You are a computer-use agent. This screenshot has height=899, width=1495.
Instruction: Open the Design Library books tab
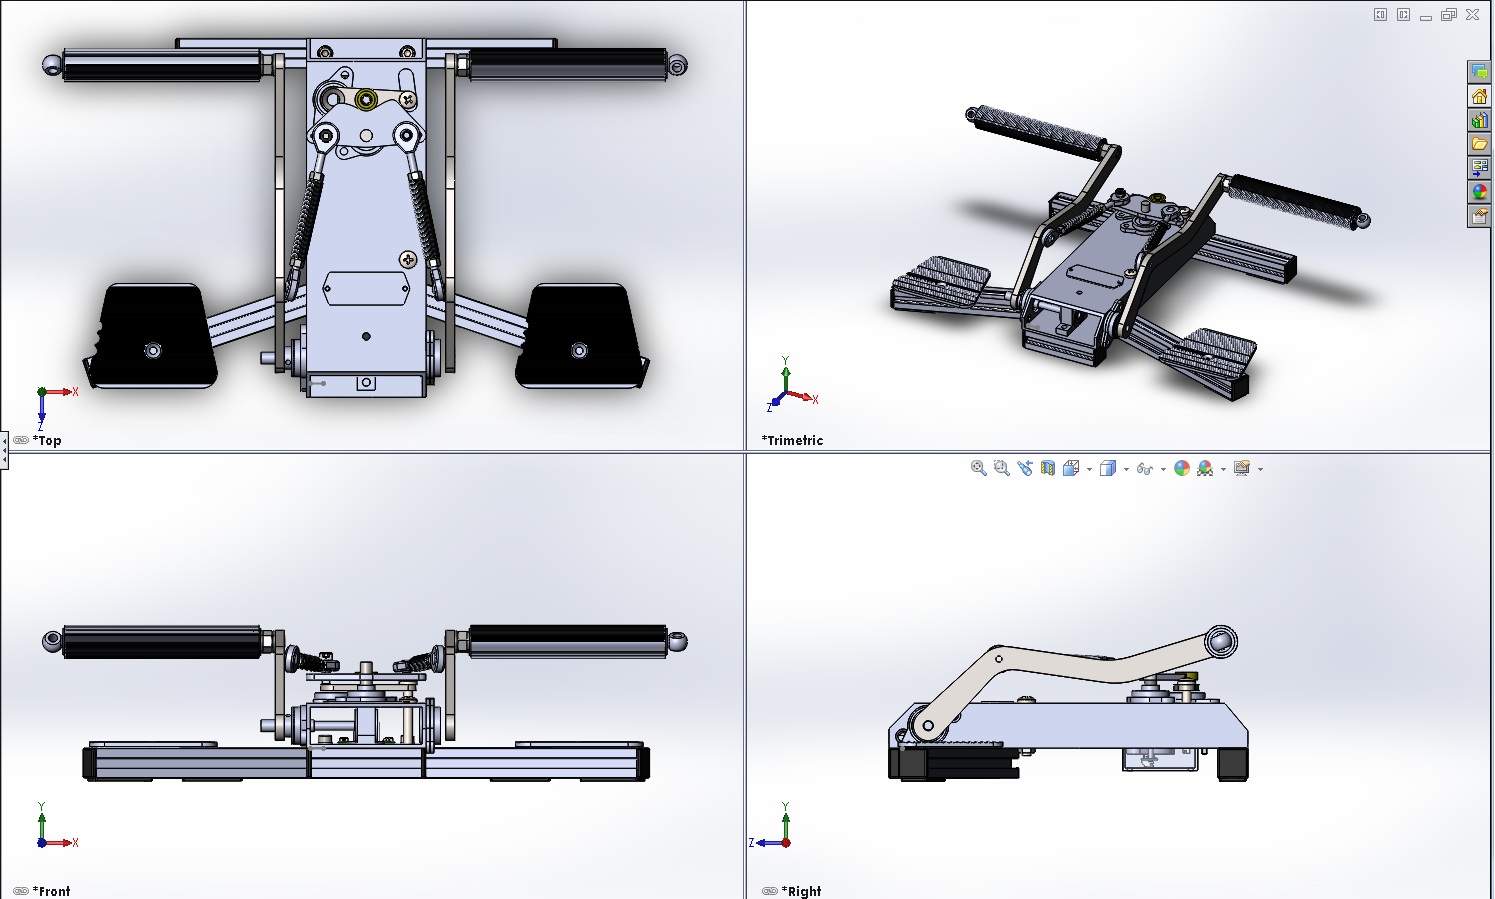coord(1479,120)
